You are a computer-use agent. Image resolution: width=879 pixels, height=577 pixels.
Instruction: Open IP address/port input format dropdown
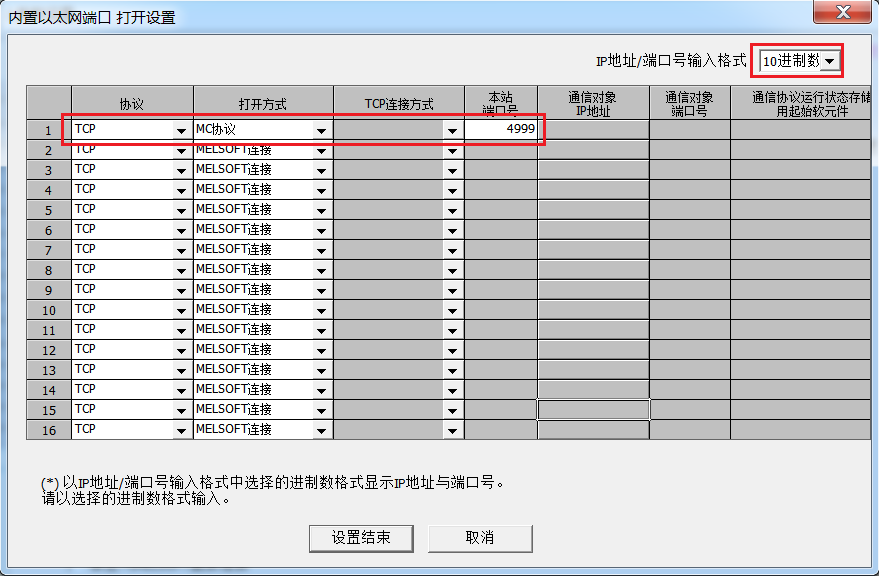click(829, 61)
